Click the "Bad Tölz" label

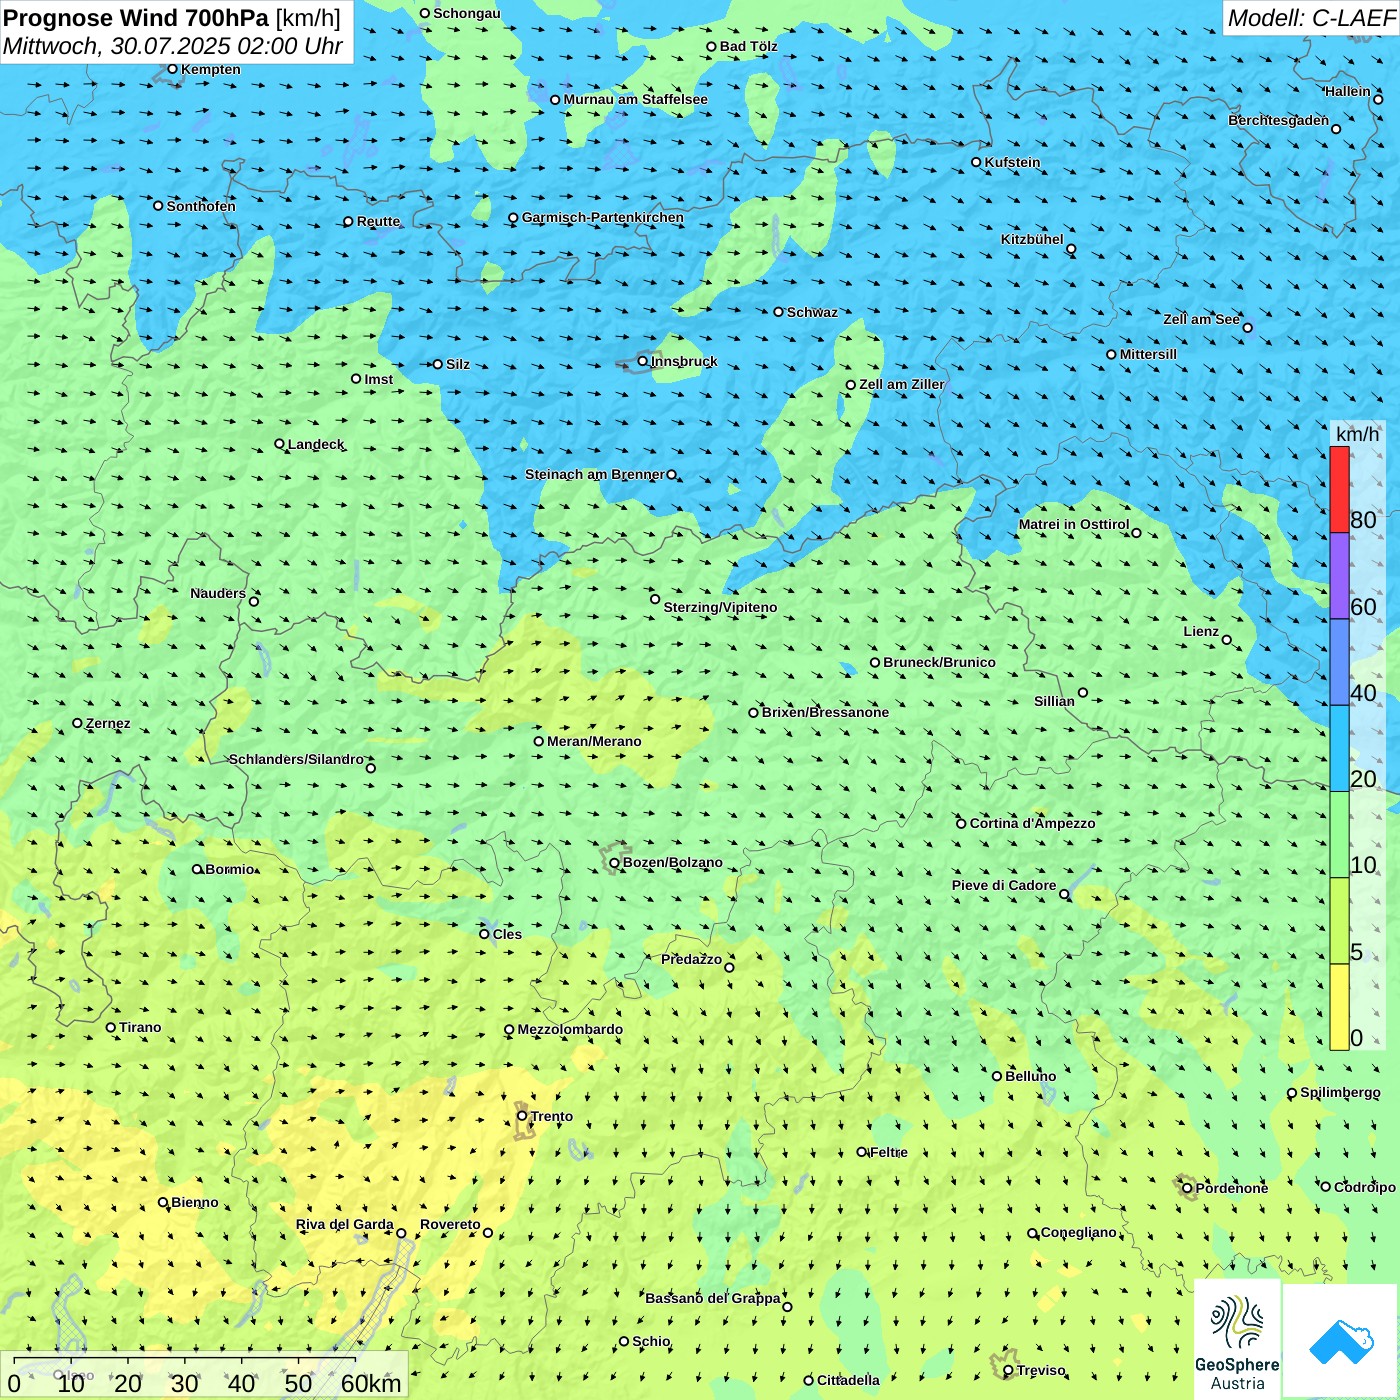[x=748, y=46]
